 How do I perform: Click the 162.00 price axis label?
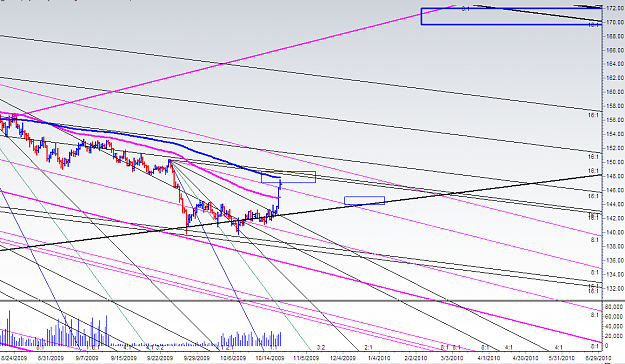click(x=615, y=78)
